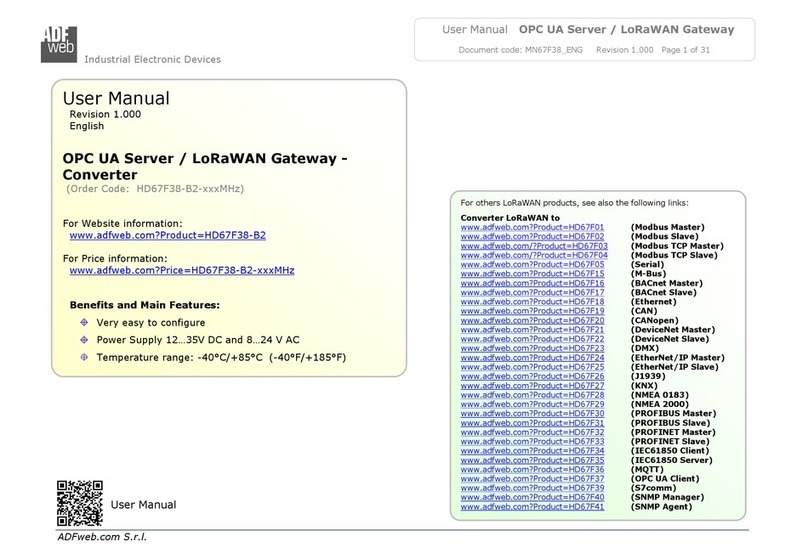
Task: Open the HD67F37 OPC UA Client link
Action: click(532, 479)
